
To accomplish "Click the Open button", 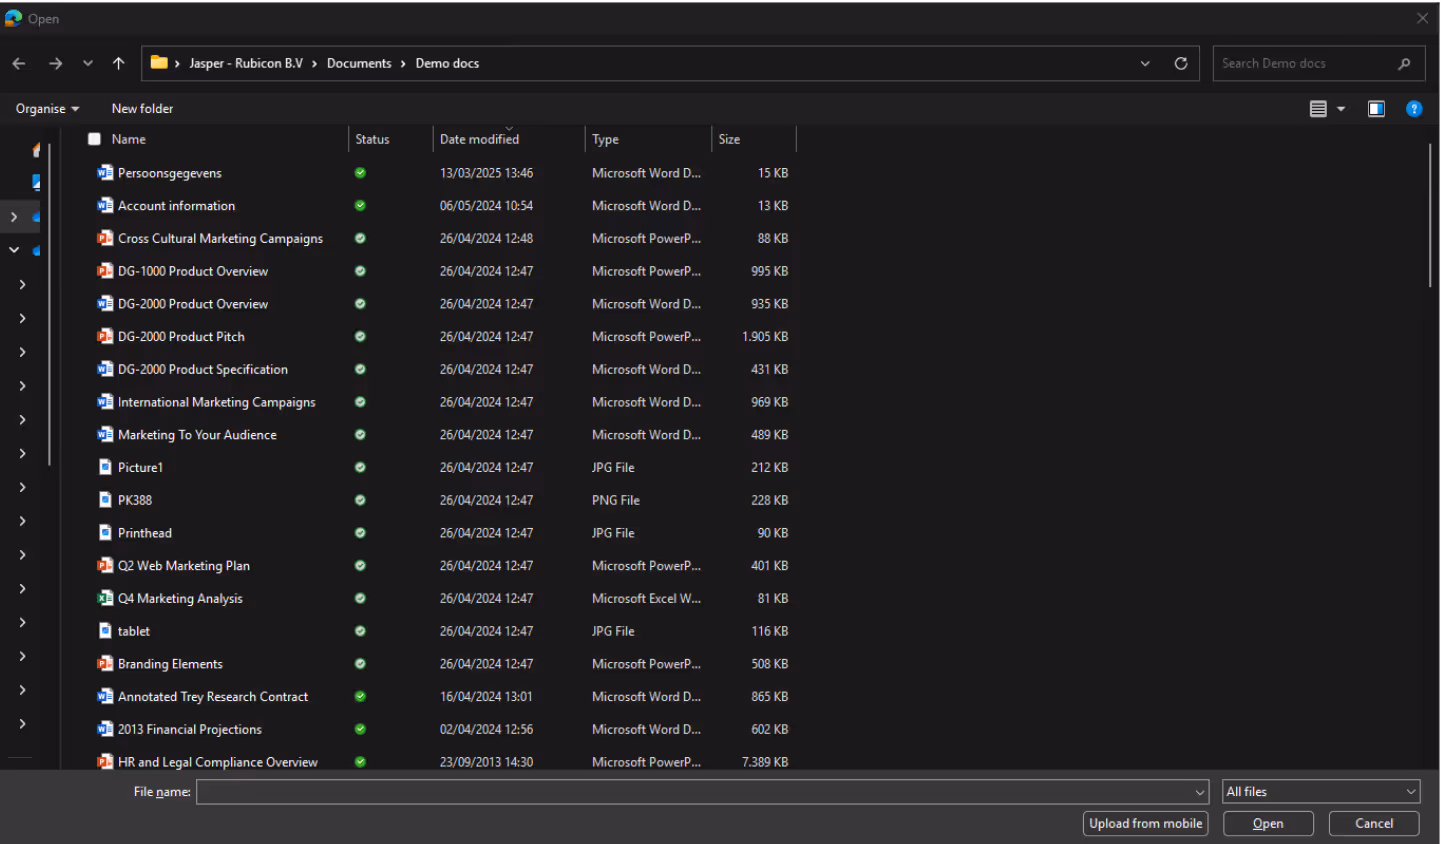I will coord(1268,824).
